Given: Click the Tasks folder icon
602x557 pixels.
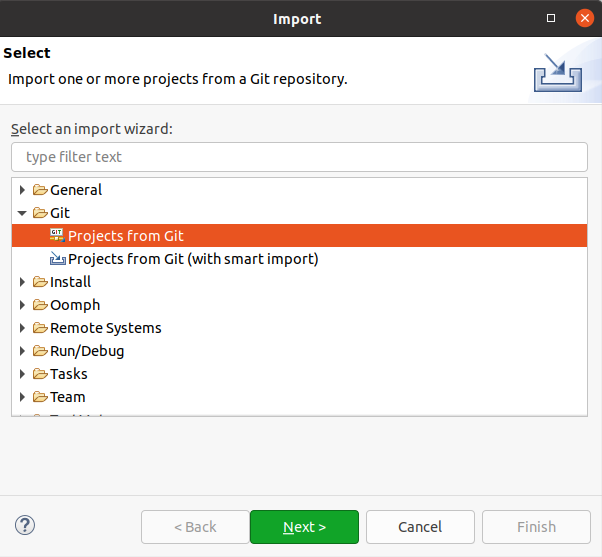Looking at the screenshot, I should pyautogui.click(x=40, y=374).
